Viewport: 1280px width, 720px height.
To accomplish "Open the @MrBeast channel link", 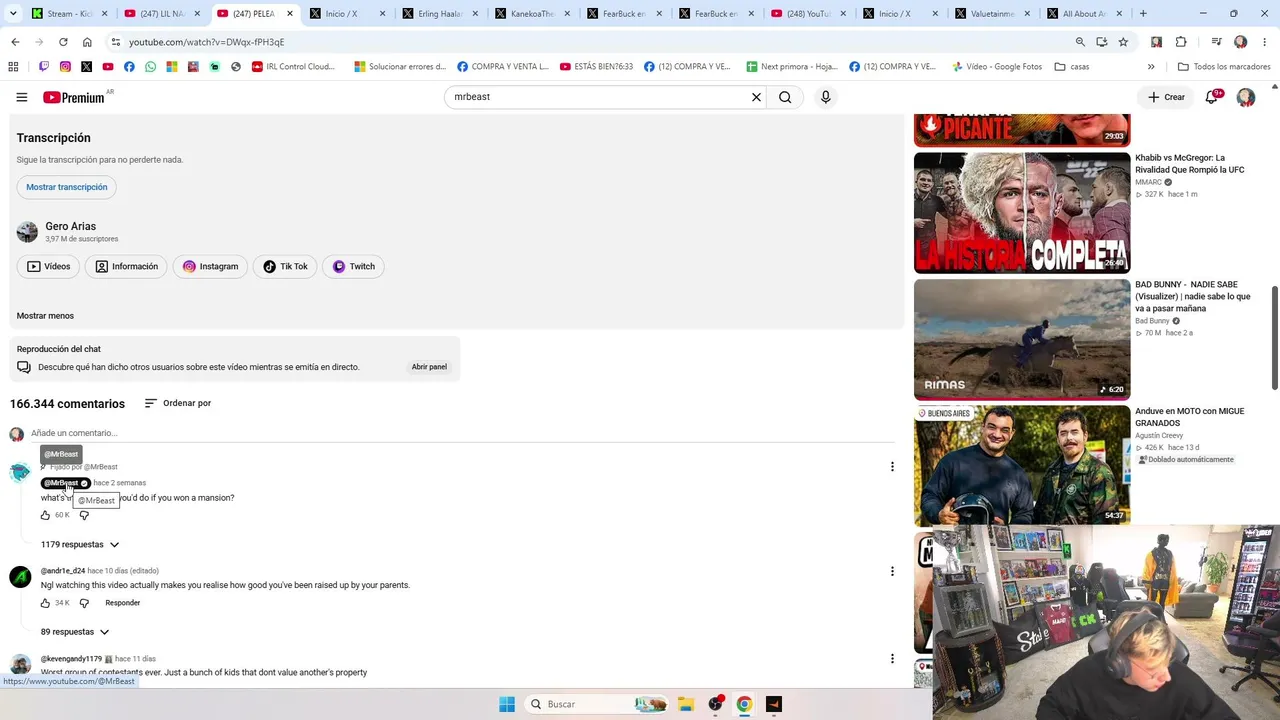I will coord(66,483).
